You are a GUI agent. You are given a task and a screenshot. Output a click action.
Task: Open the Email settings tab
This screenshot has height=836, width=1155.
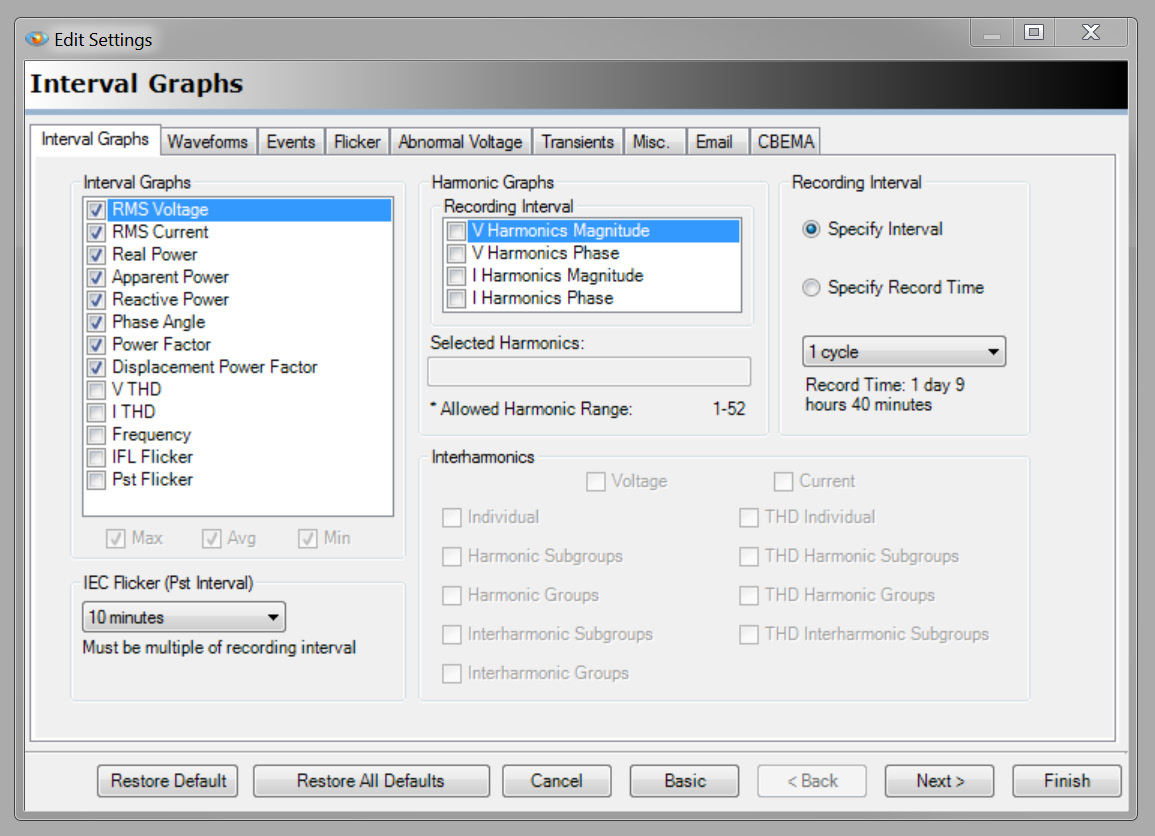[x=716, y=141]
